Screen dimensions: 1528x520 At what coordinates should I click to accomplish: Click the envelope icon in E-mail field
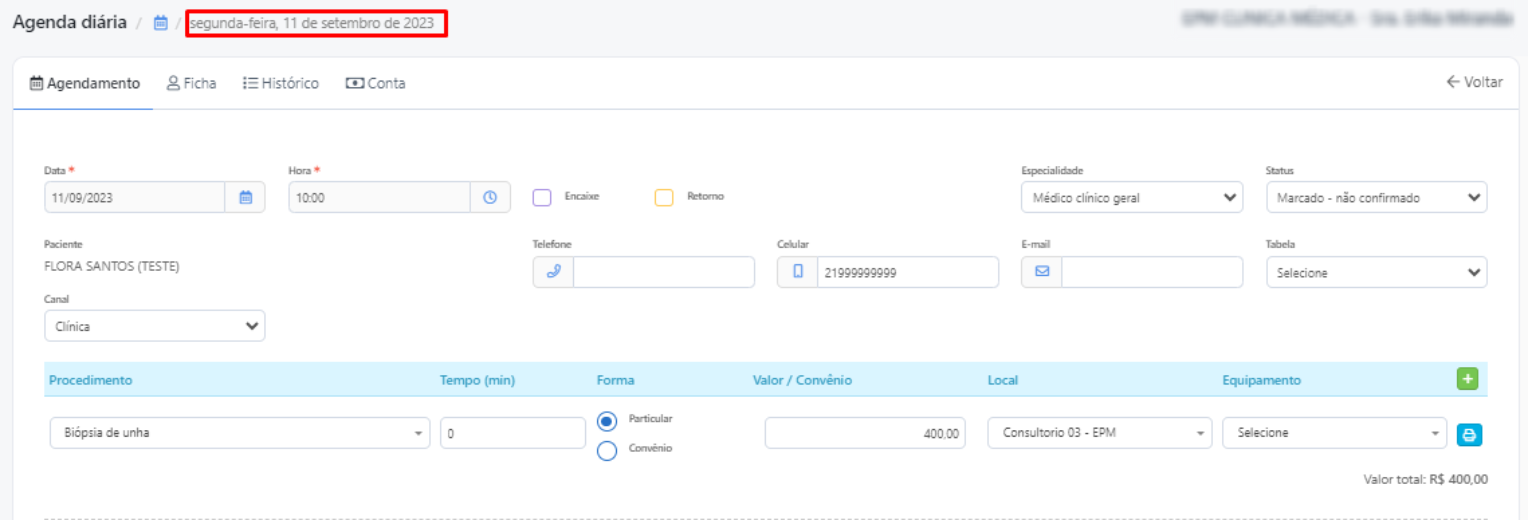point(1041,272)
